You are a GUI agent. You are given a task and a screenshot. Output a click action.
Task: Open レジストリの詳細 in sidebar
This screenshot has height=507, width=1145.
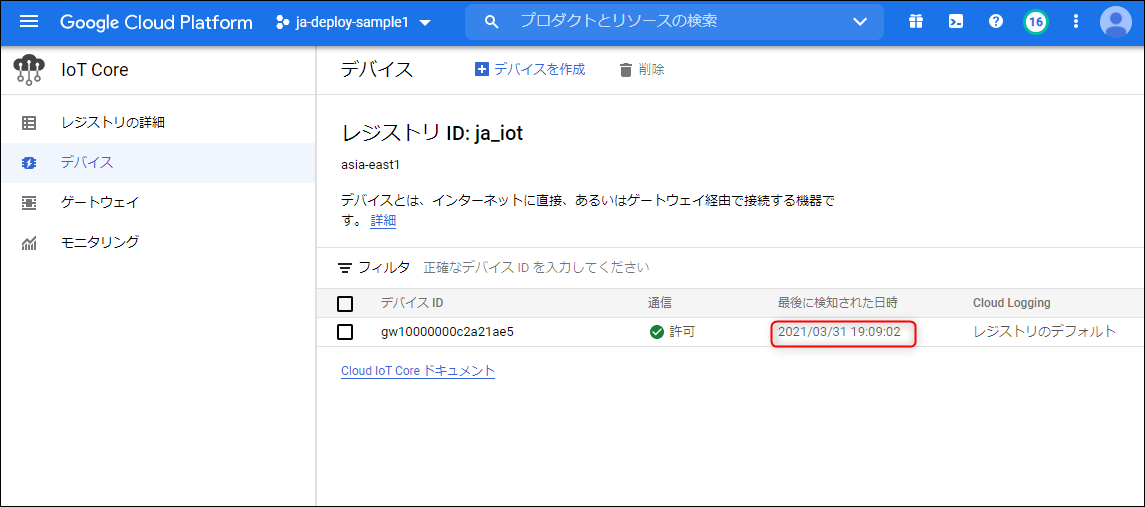click(112, 123)
